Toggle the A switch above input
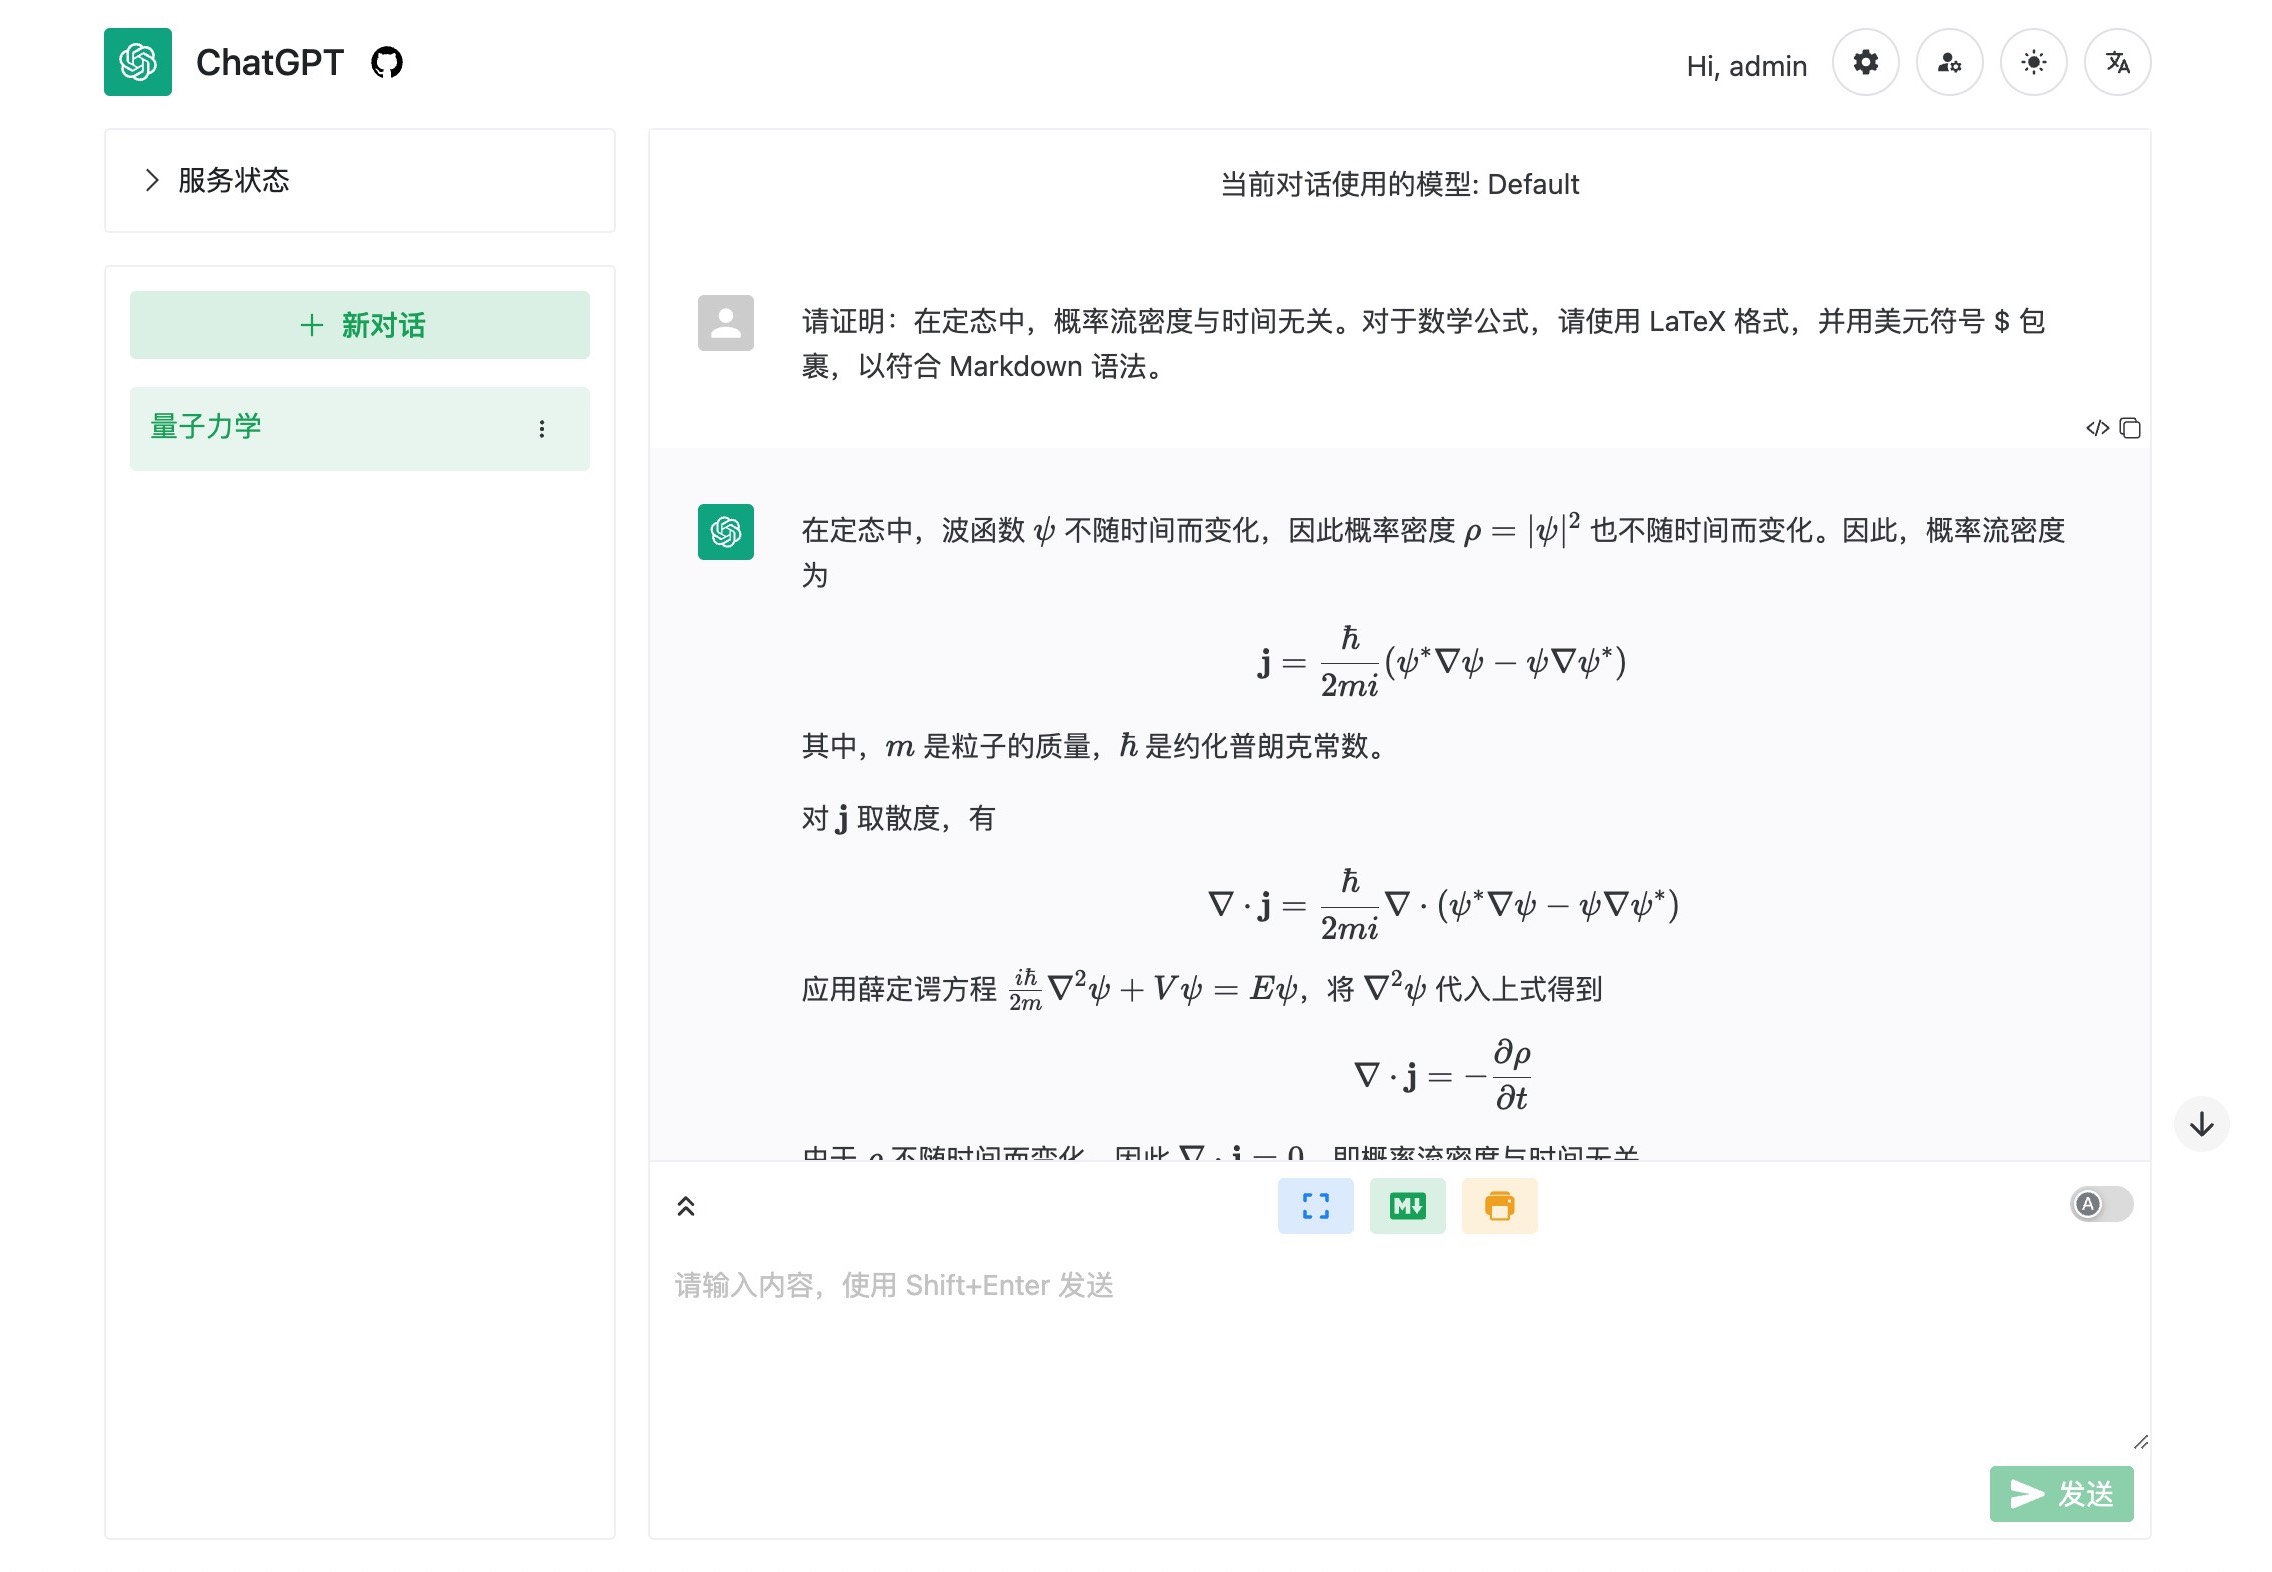 (2101, 1204)
